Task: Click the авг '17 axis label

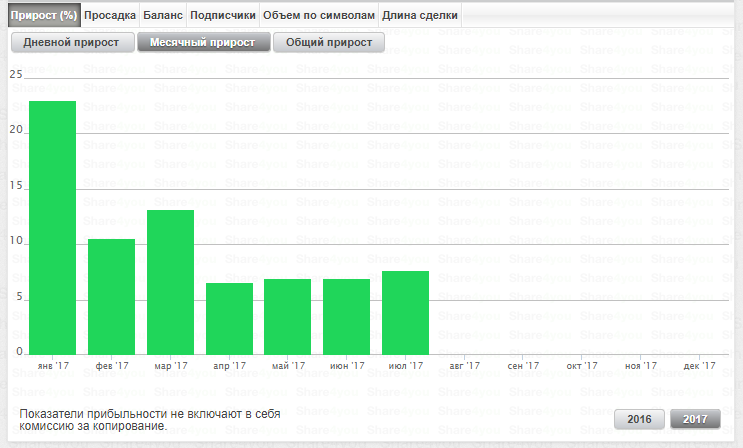Action: 465,366
